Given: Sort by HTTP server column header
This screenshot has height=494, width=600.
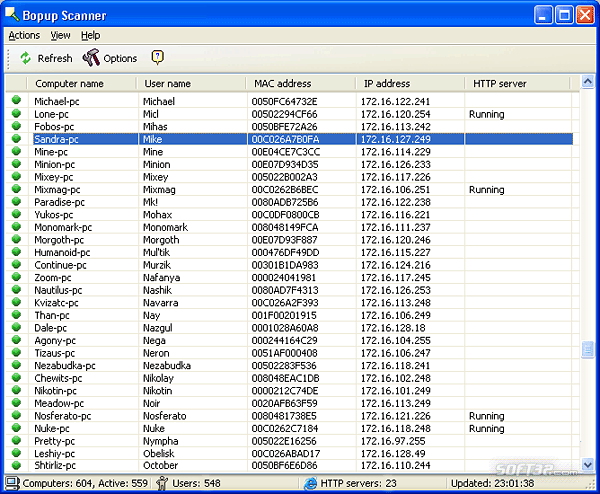Looking at the screenshot, I should (x=517, y=83).
